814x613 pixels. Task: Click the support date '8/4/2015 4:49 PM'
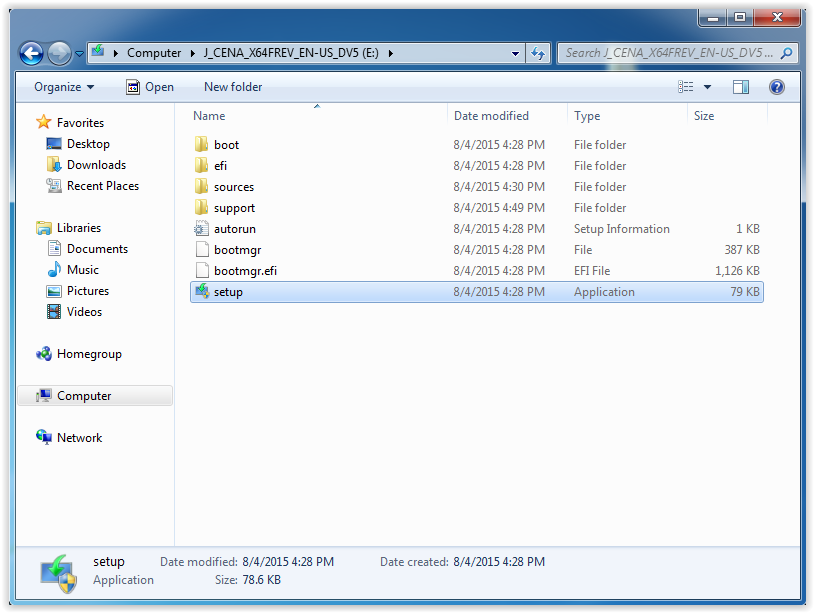(x=499, y=208)
